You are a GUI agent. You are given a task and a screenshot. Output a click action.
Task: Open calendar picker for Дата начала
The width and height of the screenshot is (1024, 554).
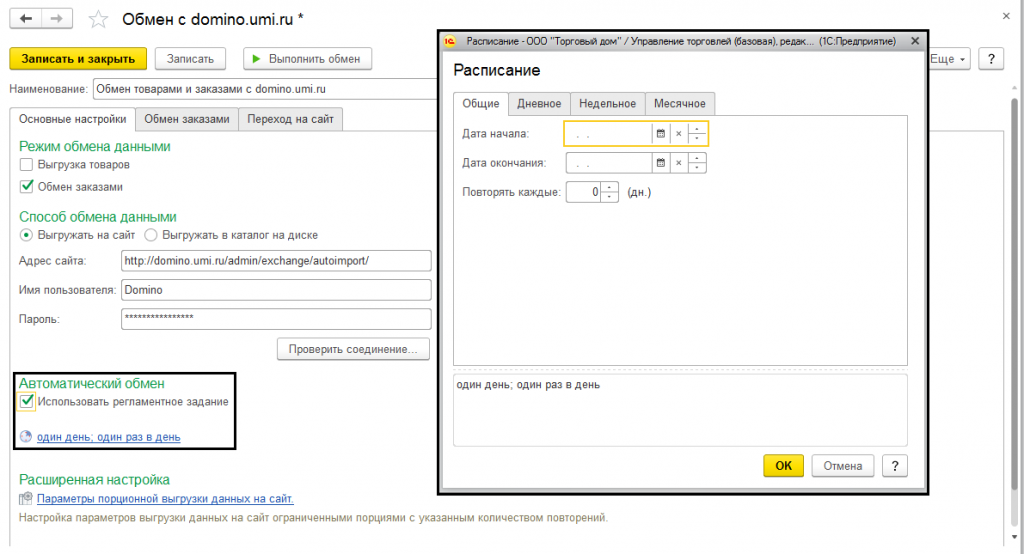[x=660, y=133]
